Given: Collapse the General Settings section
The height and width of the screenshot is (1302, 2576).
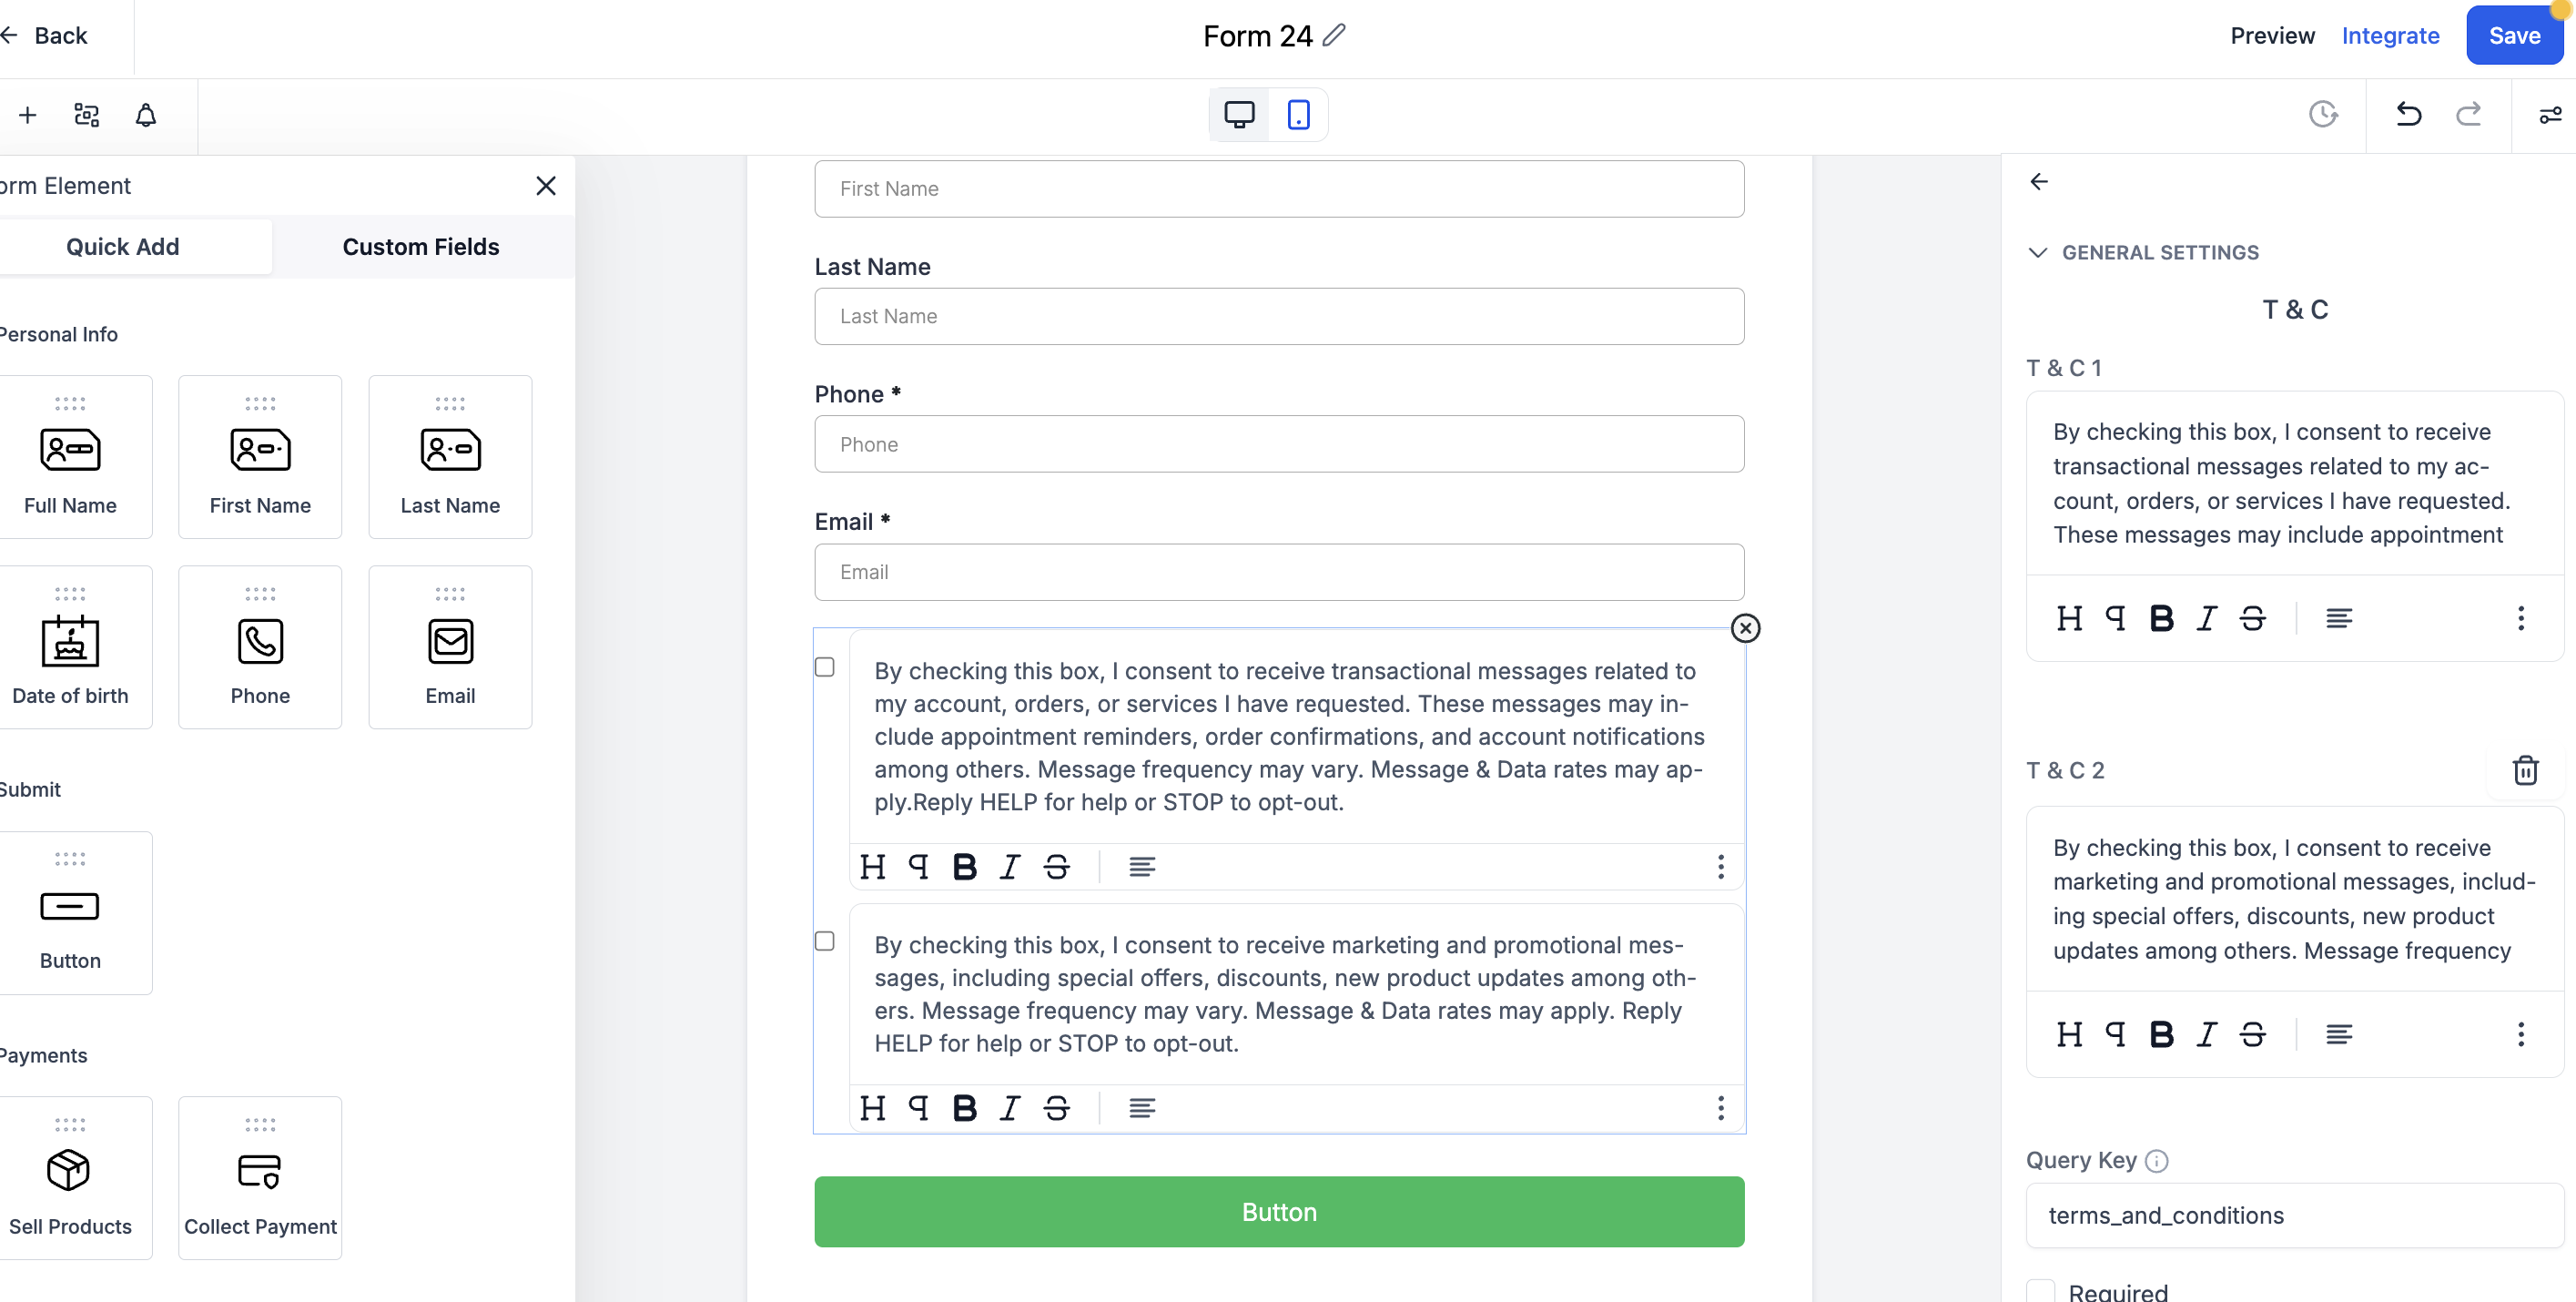Looking at the screenshot, I should pyautogui.click(x=2038, y=252).
